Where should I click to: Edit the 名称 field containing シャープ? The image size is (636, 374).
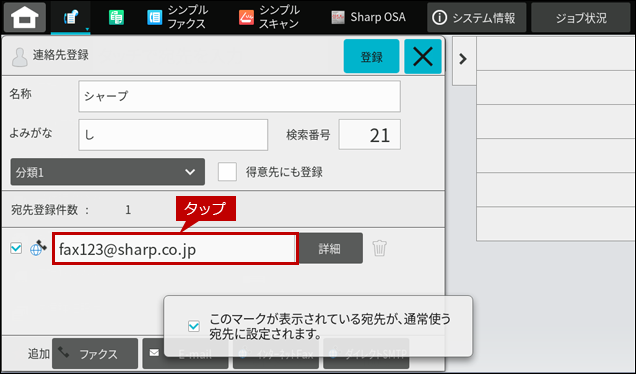(x=239, y=96)
